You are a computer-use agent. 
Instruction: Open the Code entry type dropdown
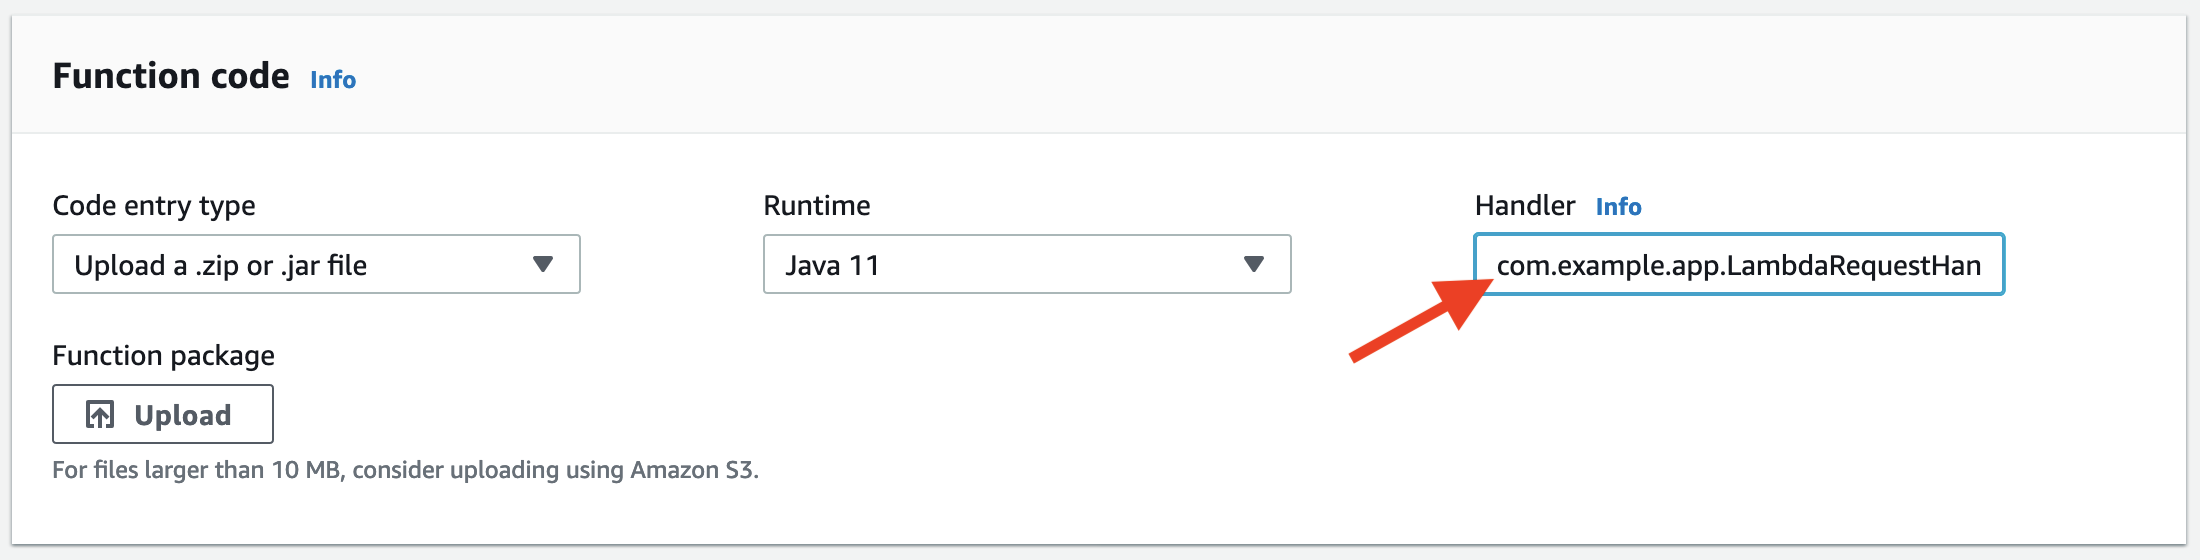[x=316, y=264]
